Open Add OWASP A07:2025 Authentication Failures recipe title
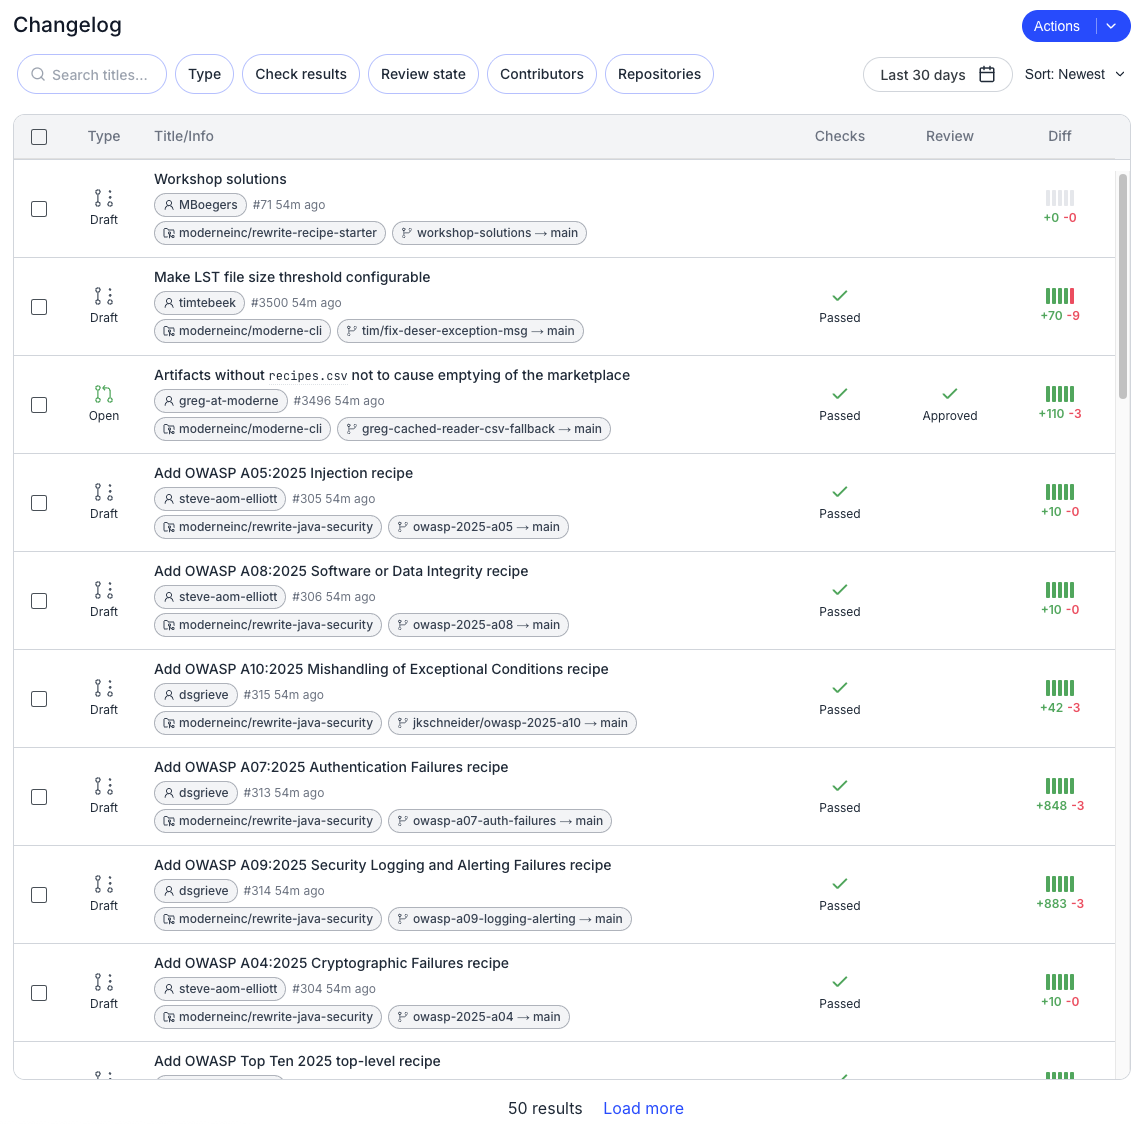1142x1124 pixels. 331,767
